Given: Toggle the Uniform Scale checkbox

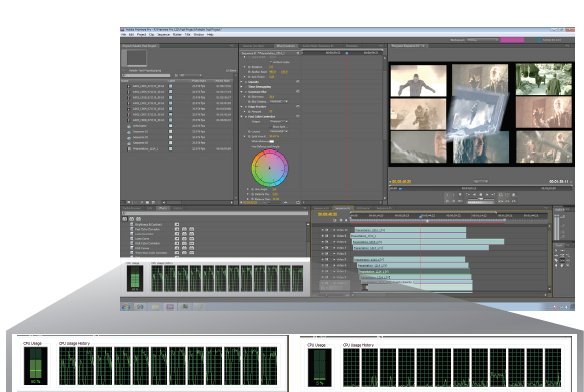Looking at the screenshot, I should pos(271,62).
